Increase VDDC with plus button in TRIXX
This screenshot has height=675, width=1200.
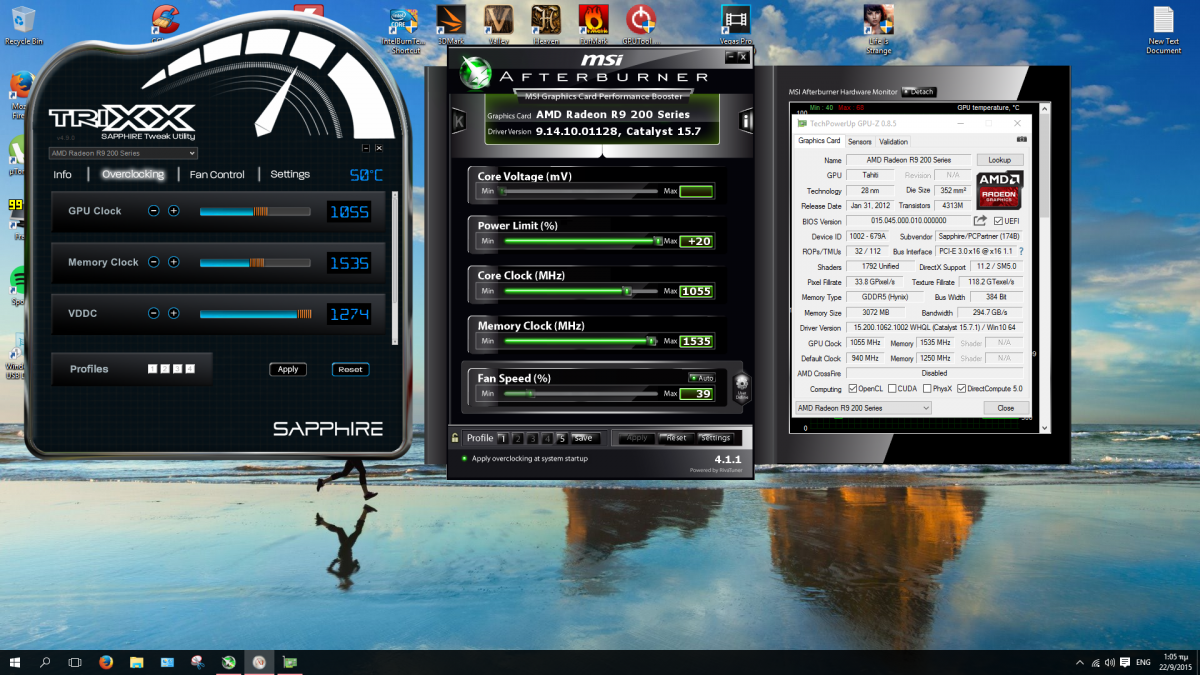[x=174, y=313]
